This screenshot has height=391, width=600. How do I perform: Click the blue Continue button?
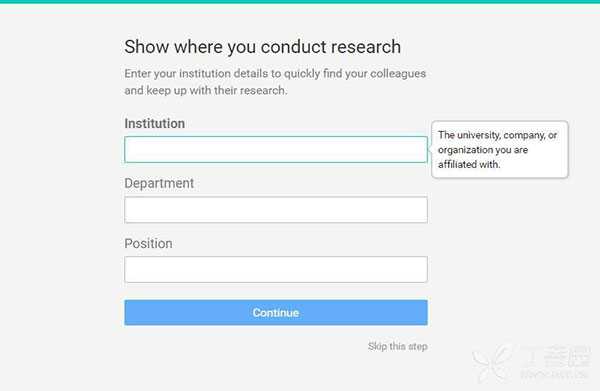click(276, 313)
